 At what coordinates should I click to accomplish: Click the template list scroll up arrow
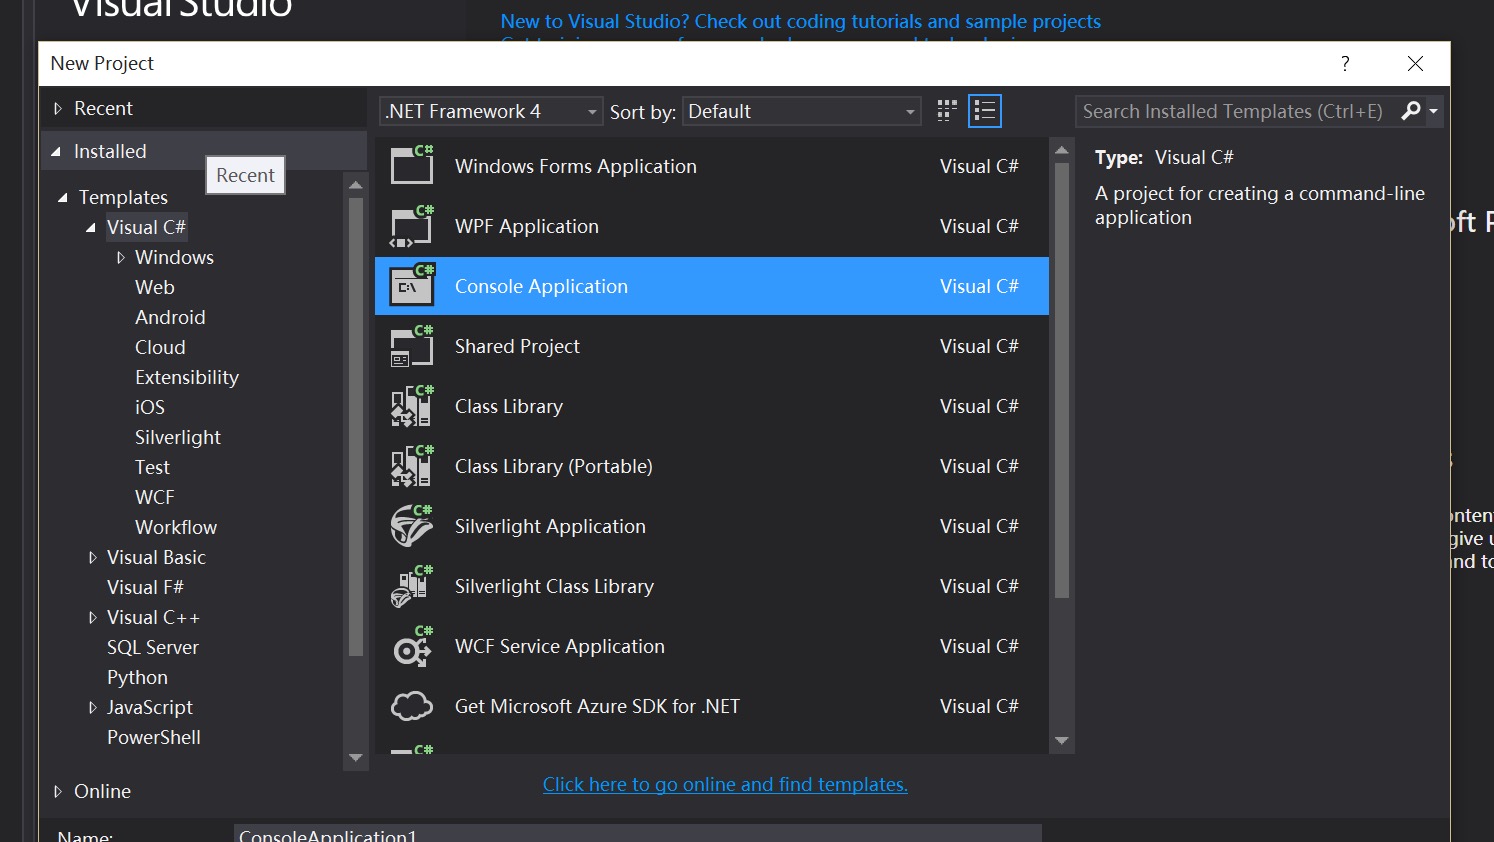1062,150
